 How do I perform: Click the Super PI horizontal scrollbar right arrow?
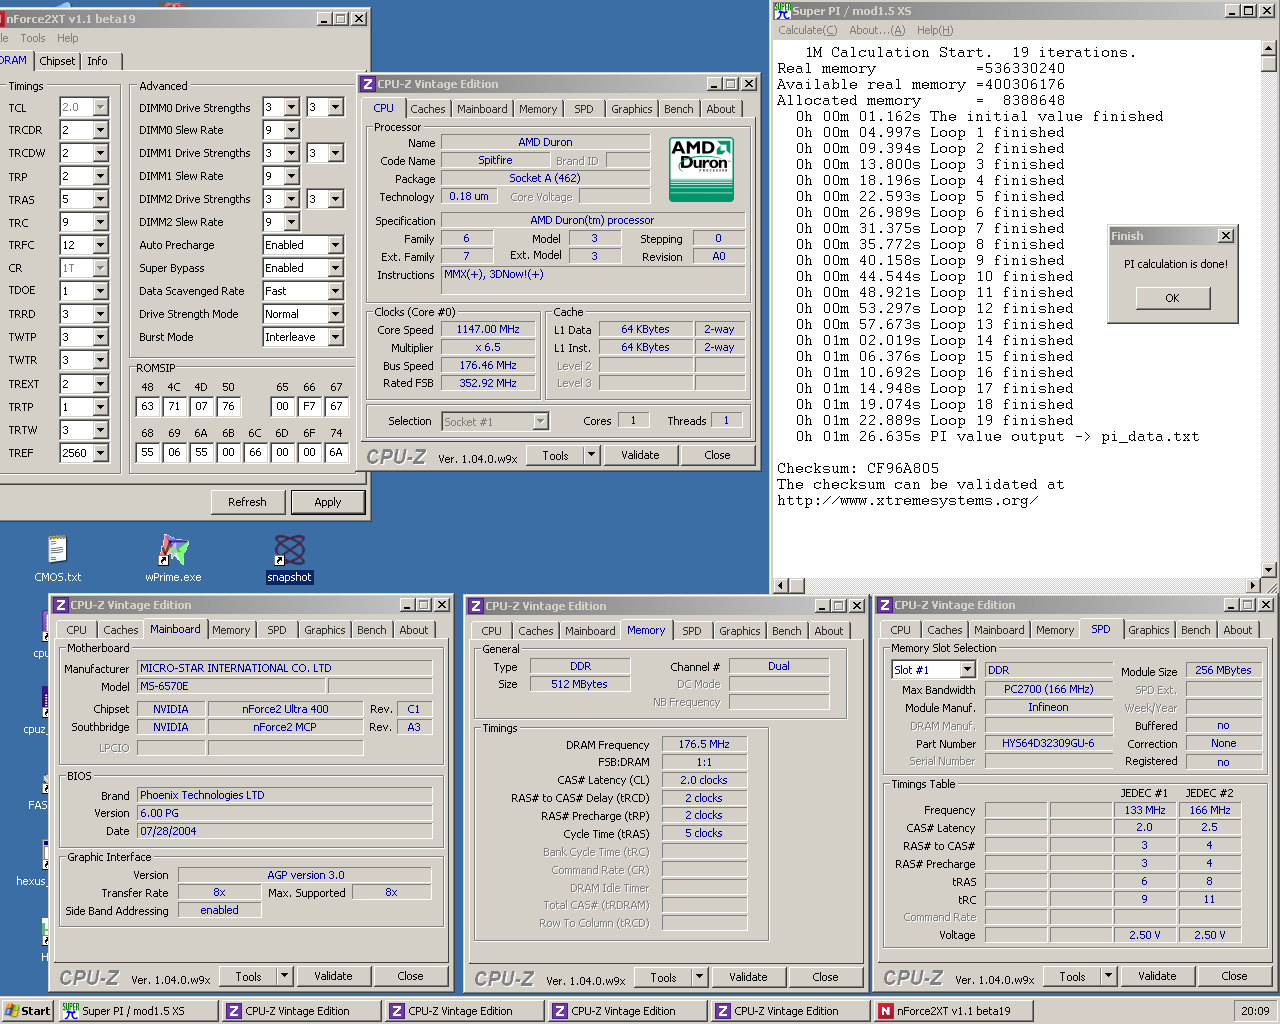coord(1252,585)
